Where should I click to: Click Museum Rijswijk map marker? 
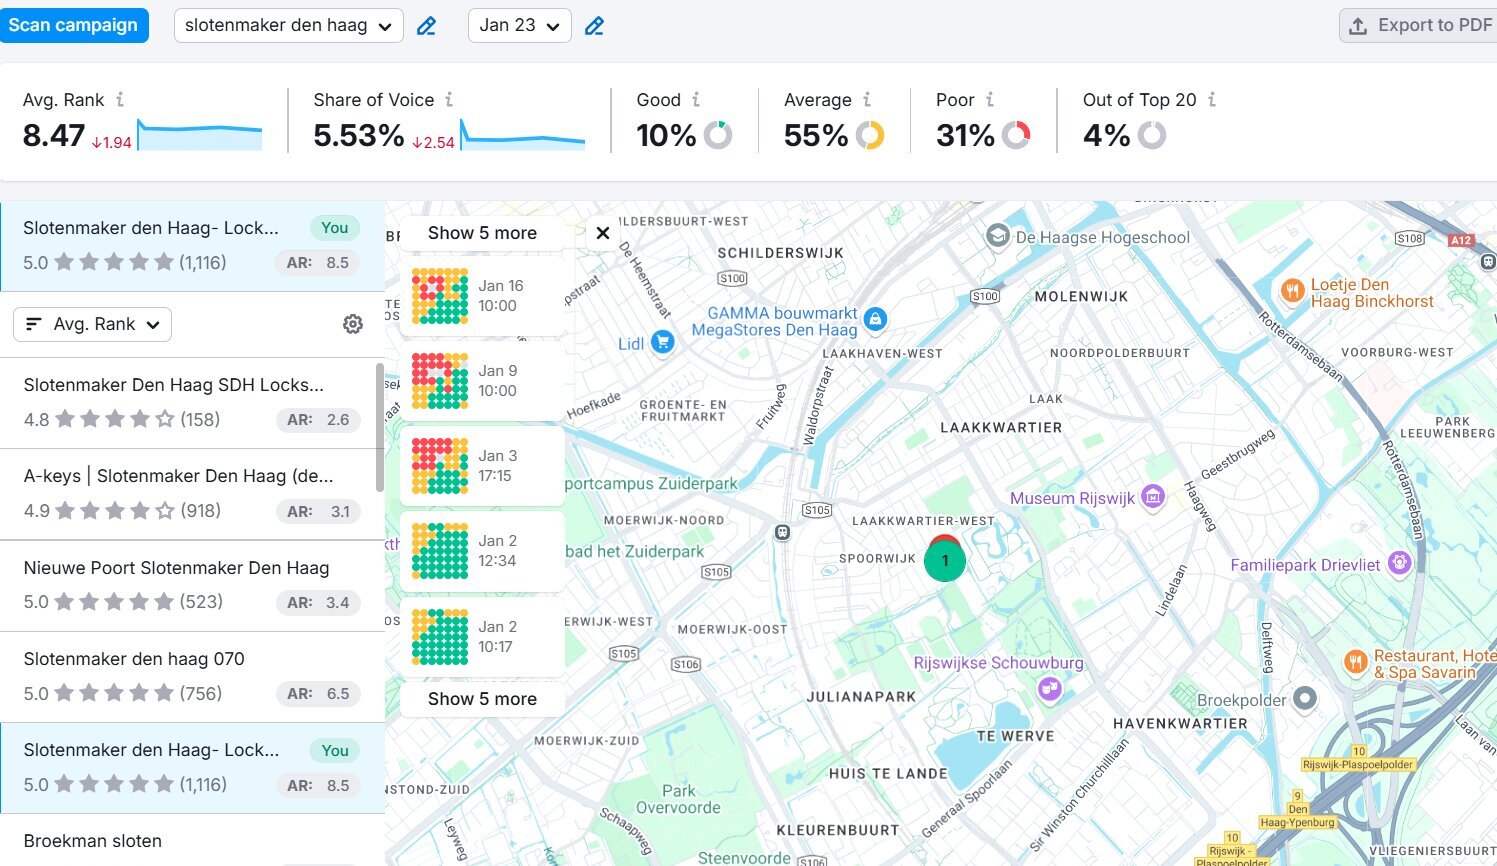pyautogui.click(x=1153, y=496)
